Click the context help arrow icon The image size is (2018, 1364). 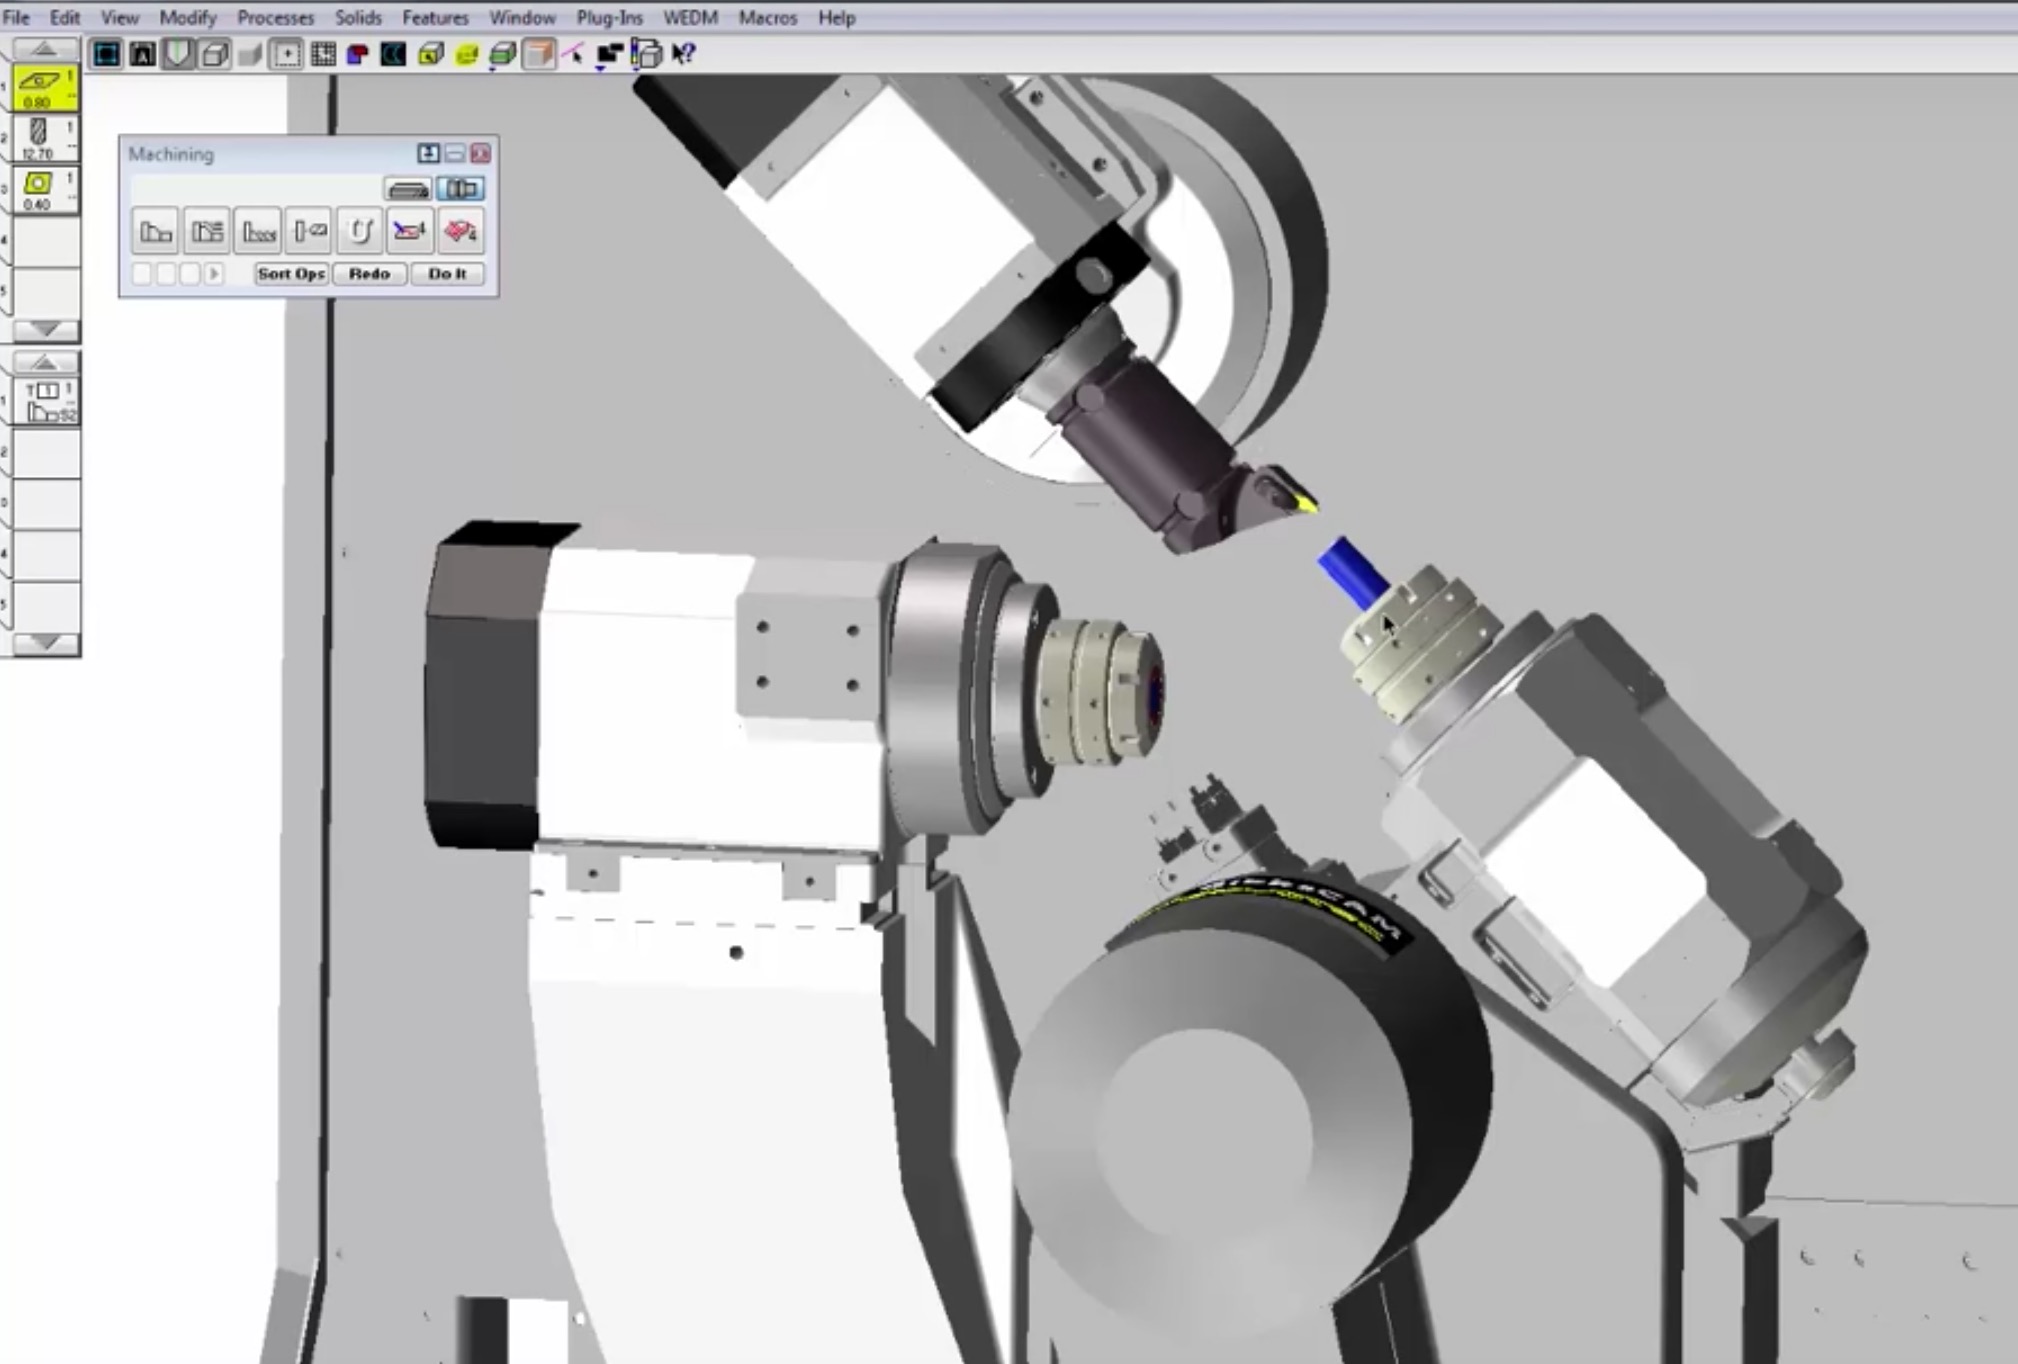[684, 54]
